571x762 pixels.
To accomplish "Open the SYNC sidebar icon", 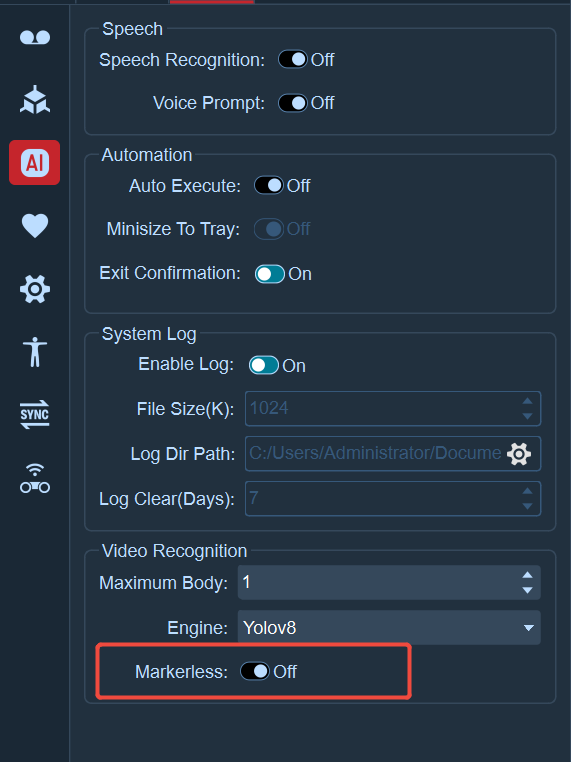I will [x=35, y=415].
